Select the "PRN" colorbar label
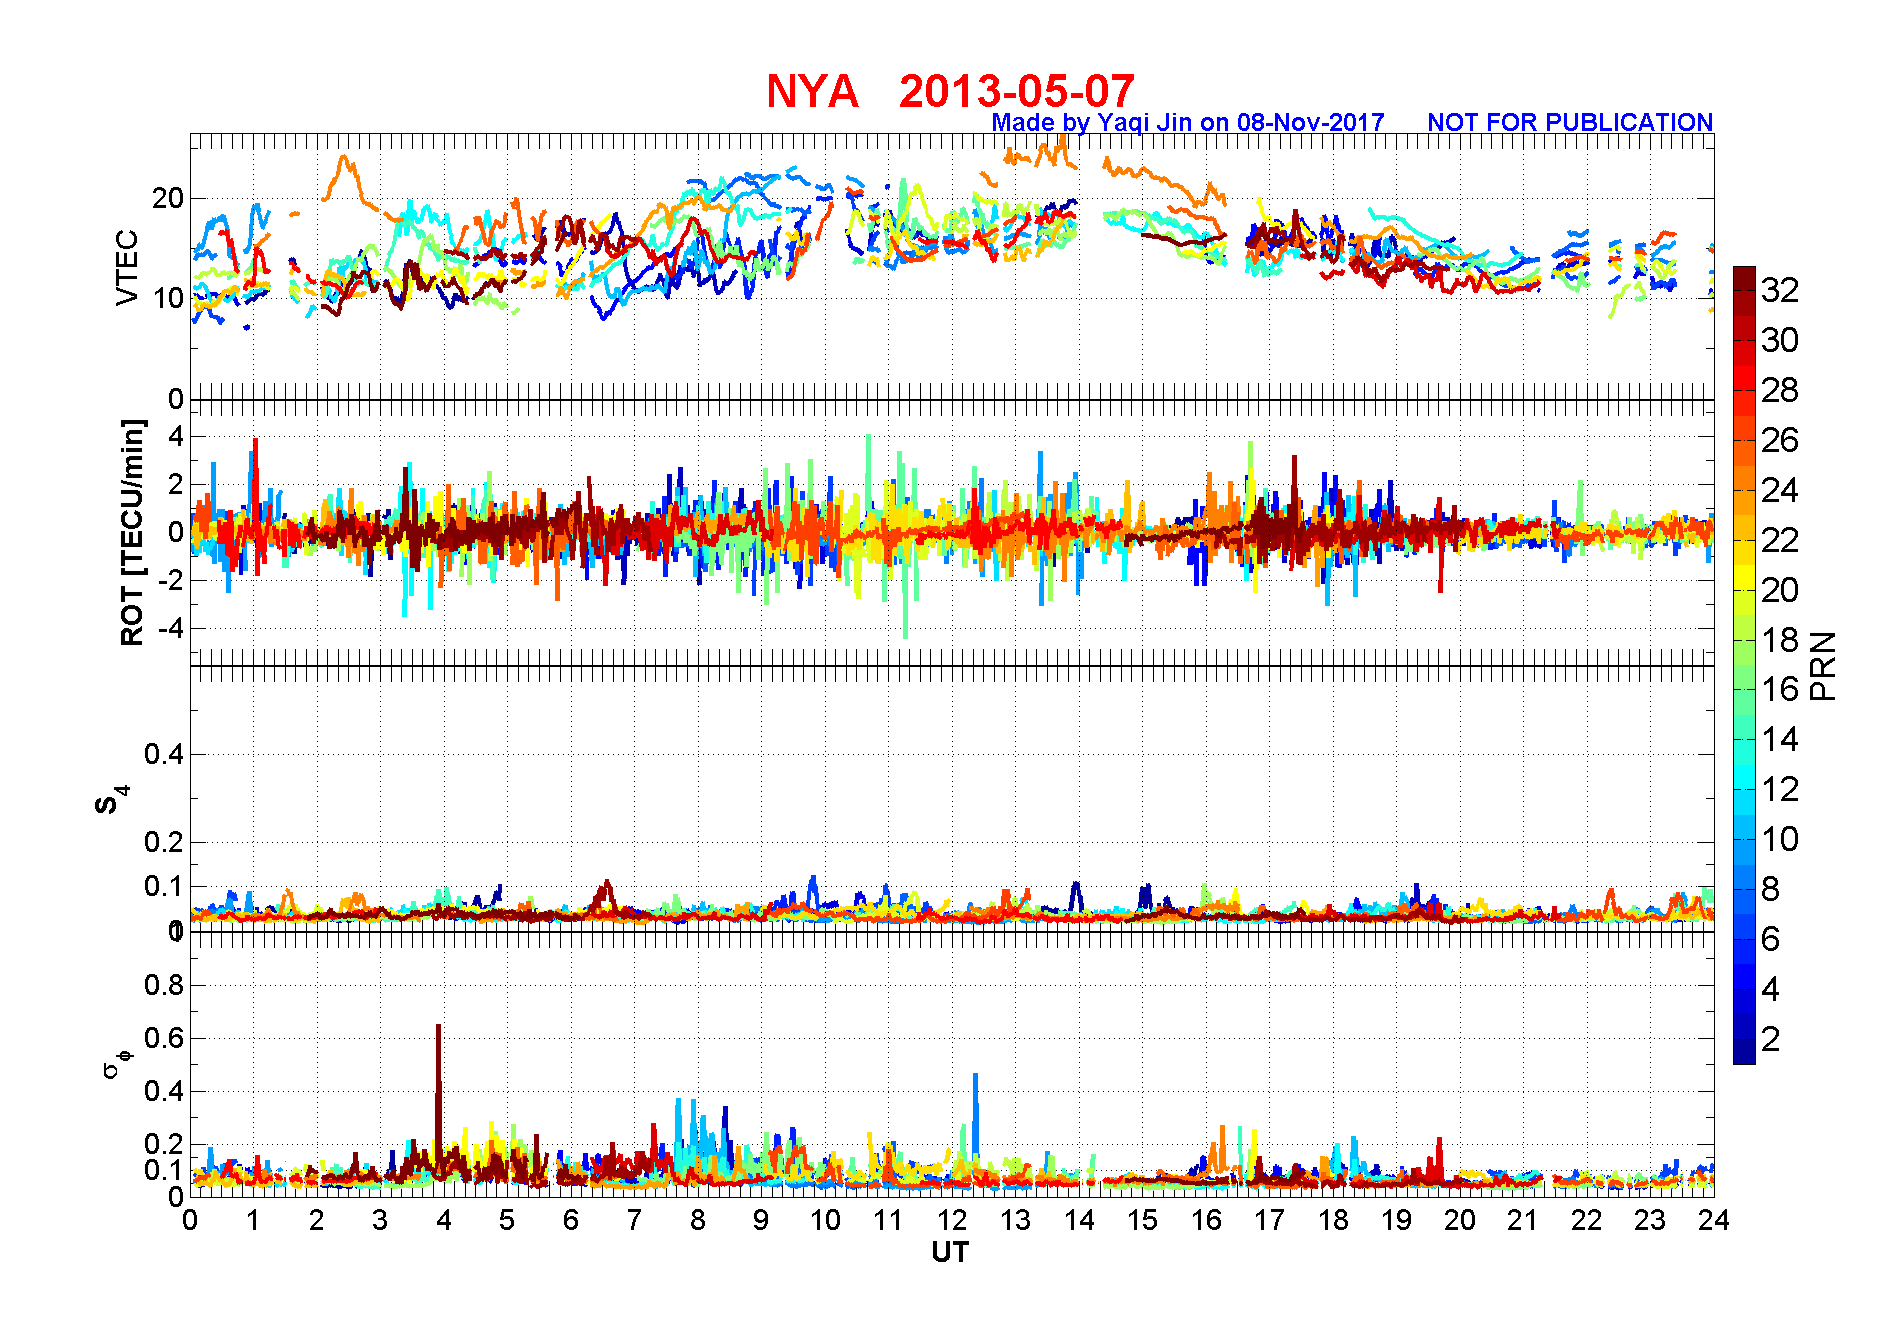 (1823, 666)
